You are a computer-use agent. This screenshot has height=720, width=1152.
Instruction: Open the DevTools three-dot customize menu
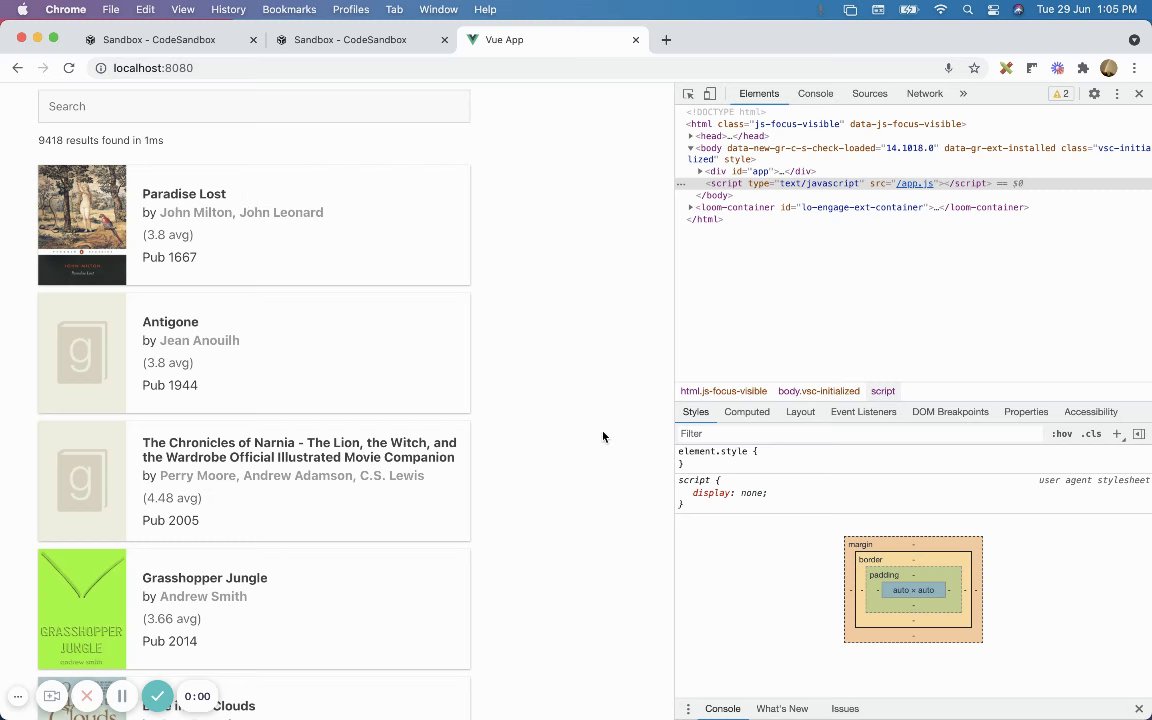[x=1117, y=94]
